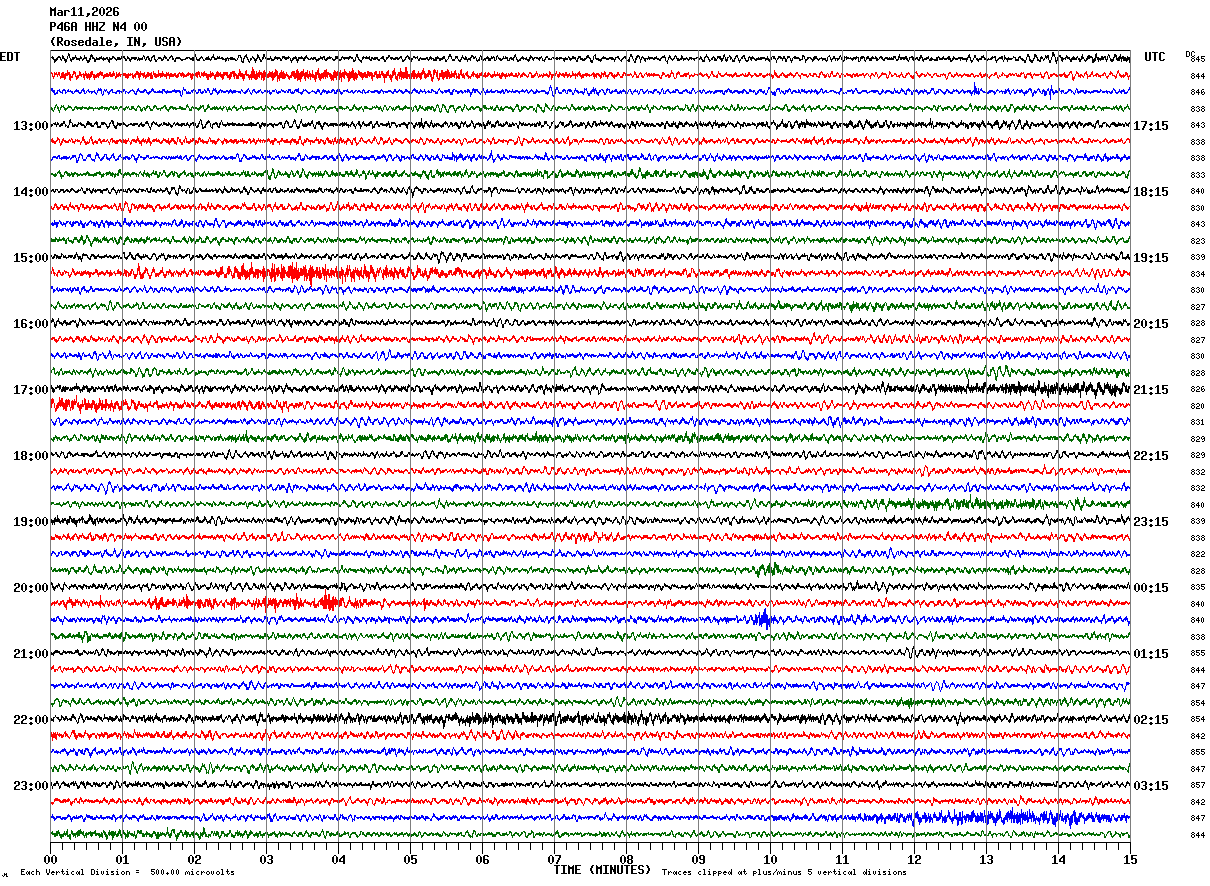Select the 13:00 EDT time label
The width and height of the screenshot is (1210, 886).
pyautogui.click(x=30, y=126)
